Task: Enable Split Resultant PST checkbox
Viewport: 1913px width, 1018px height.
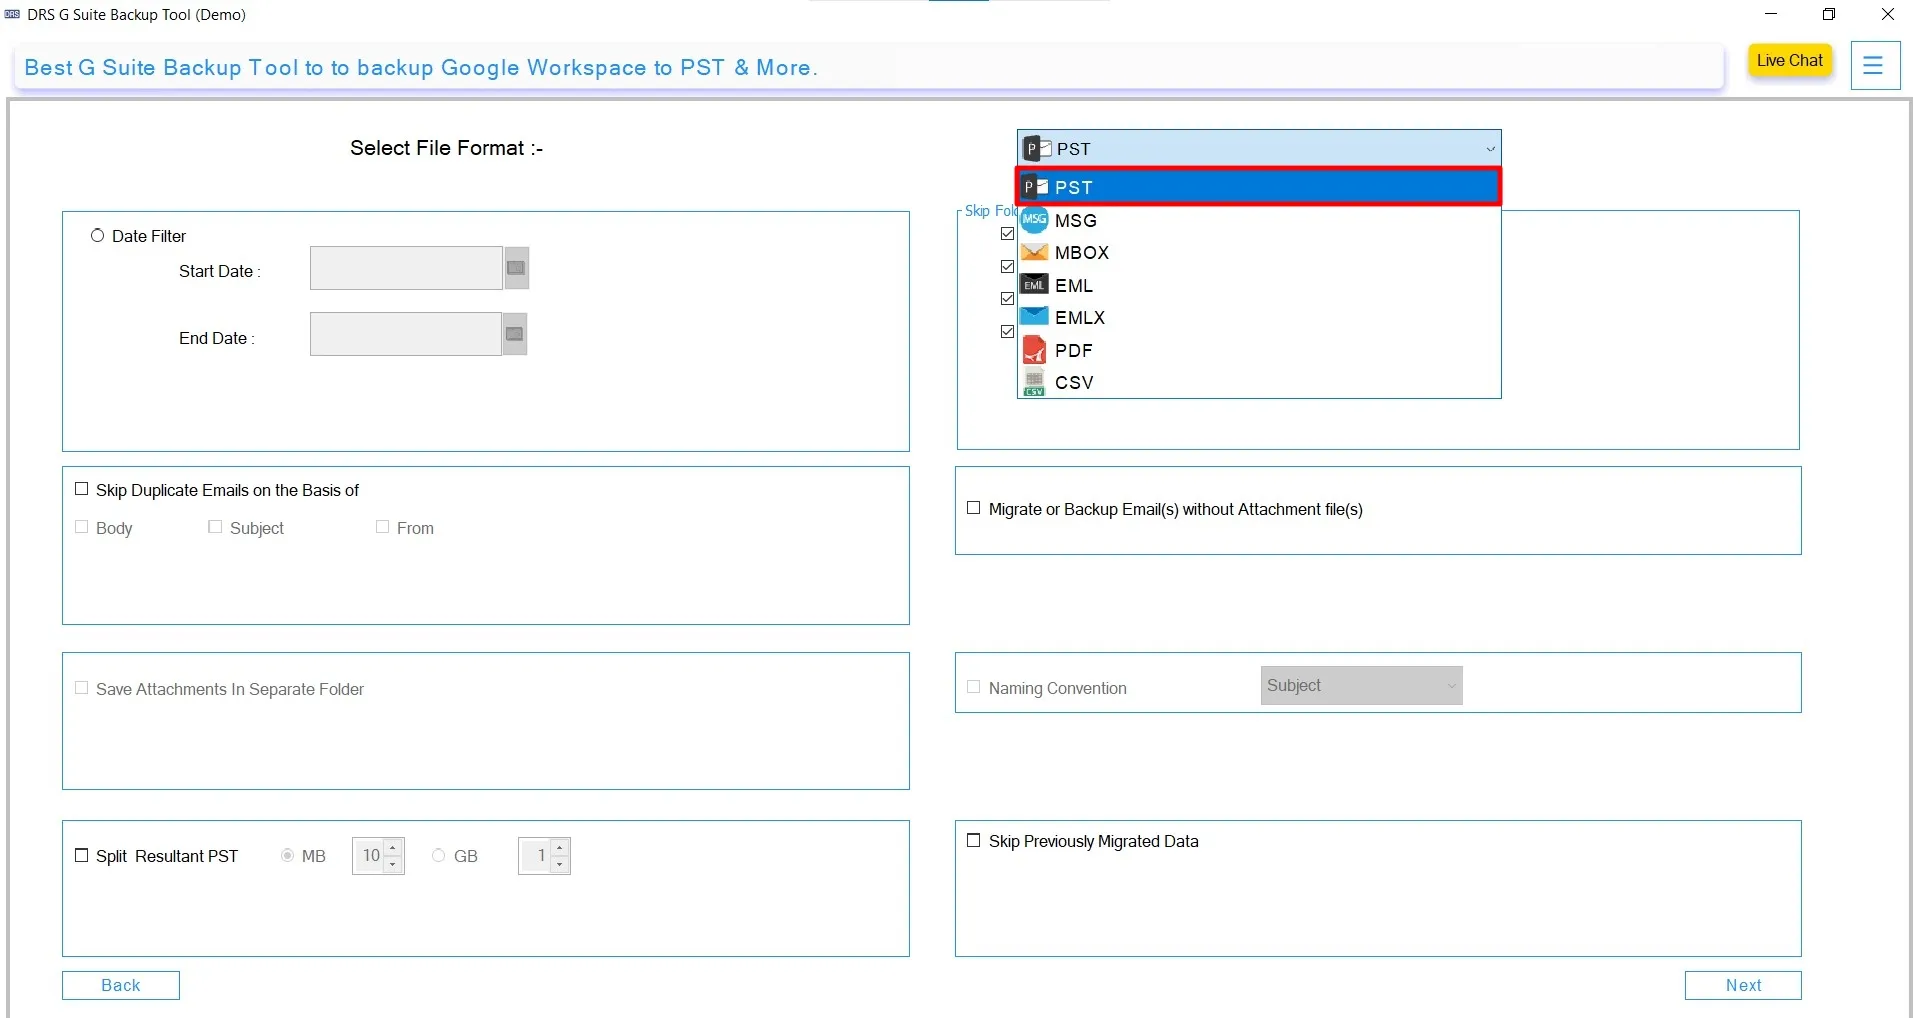Action: [x=82, y=855]
